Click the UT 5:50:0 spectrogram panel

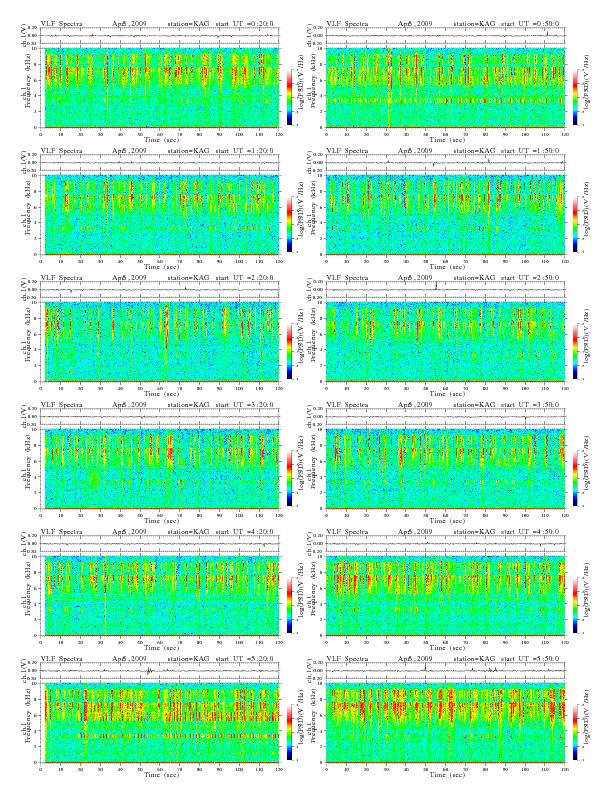click(446, 723)
